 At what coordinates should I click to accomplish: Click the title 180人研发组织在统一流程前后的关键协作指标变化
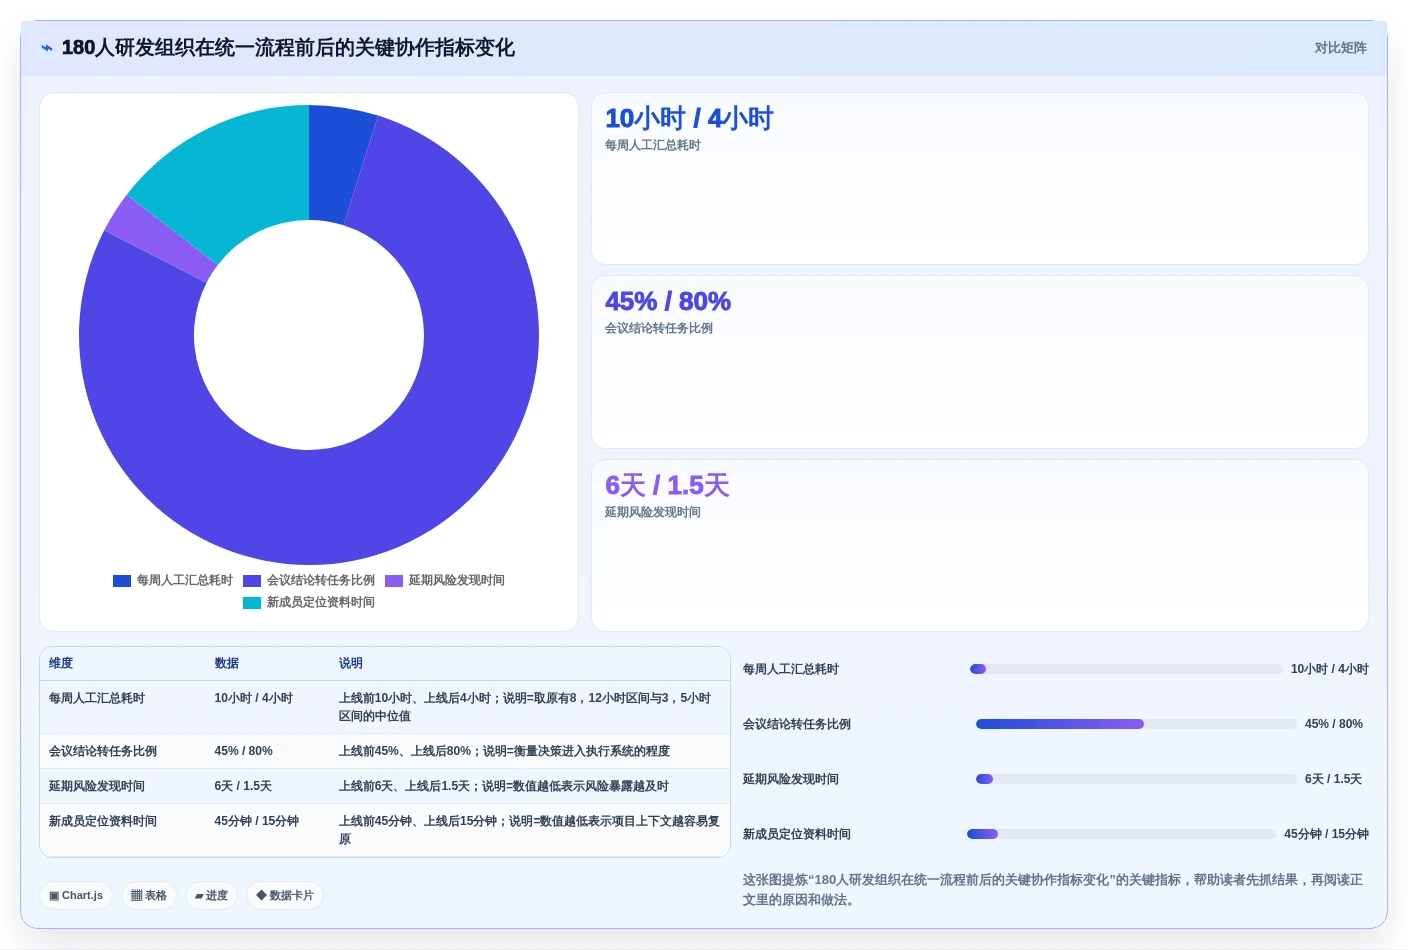[288, 48]
